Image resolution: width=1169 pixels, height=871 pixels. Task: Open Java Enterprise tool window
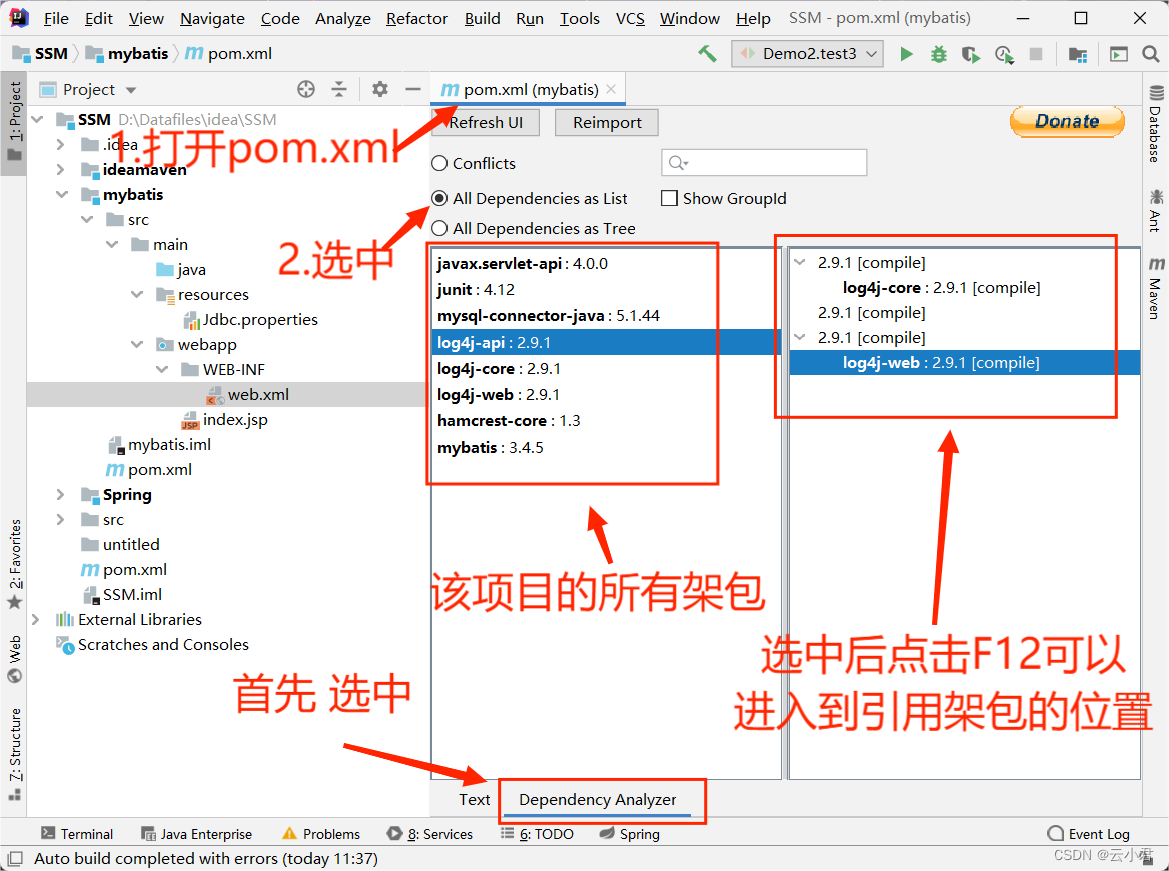coord(197,834)
